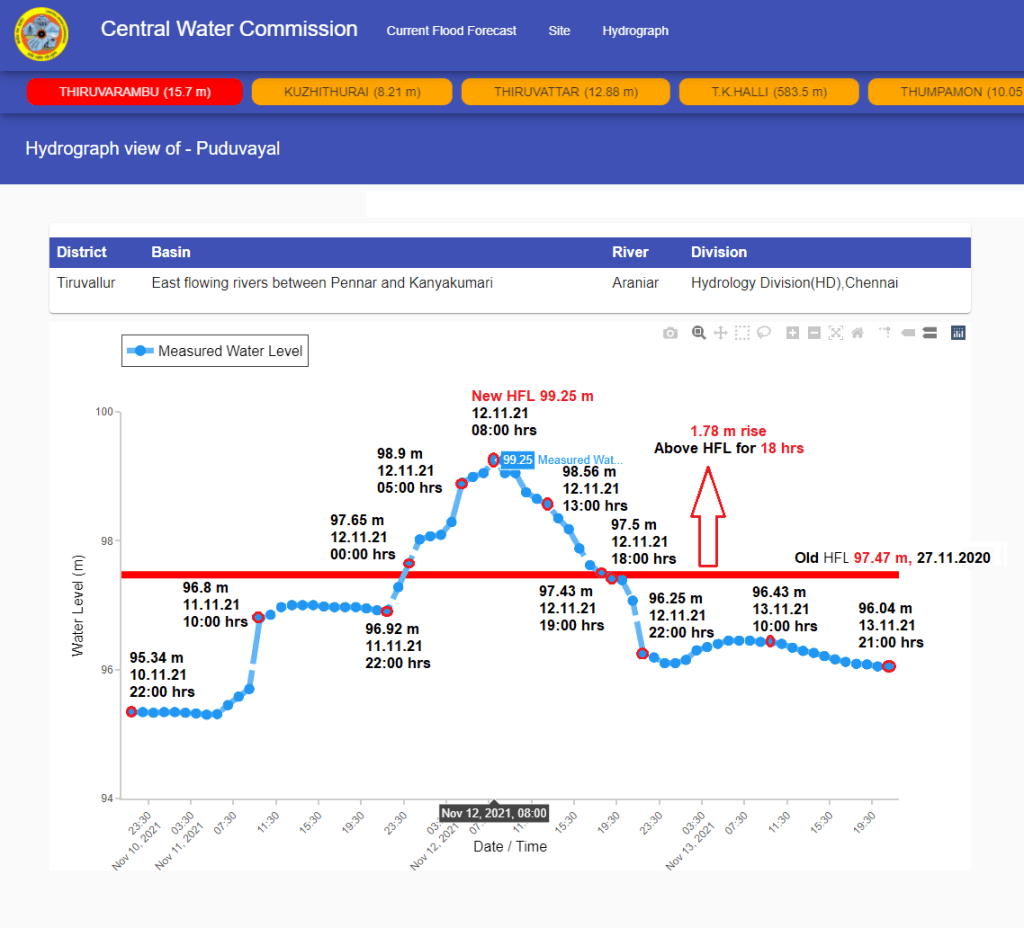Viewport: 1024px width, 928px height.
Task: Click the Zoom In plus icon
Action: [x=792, y=333]
